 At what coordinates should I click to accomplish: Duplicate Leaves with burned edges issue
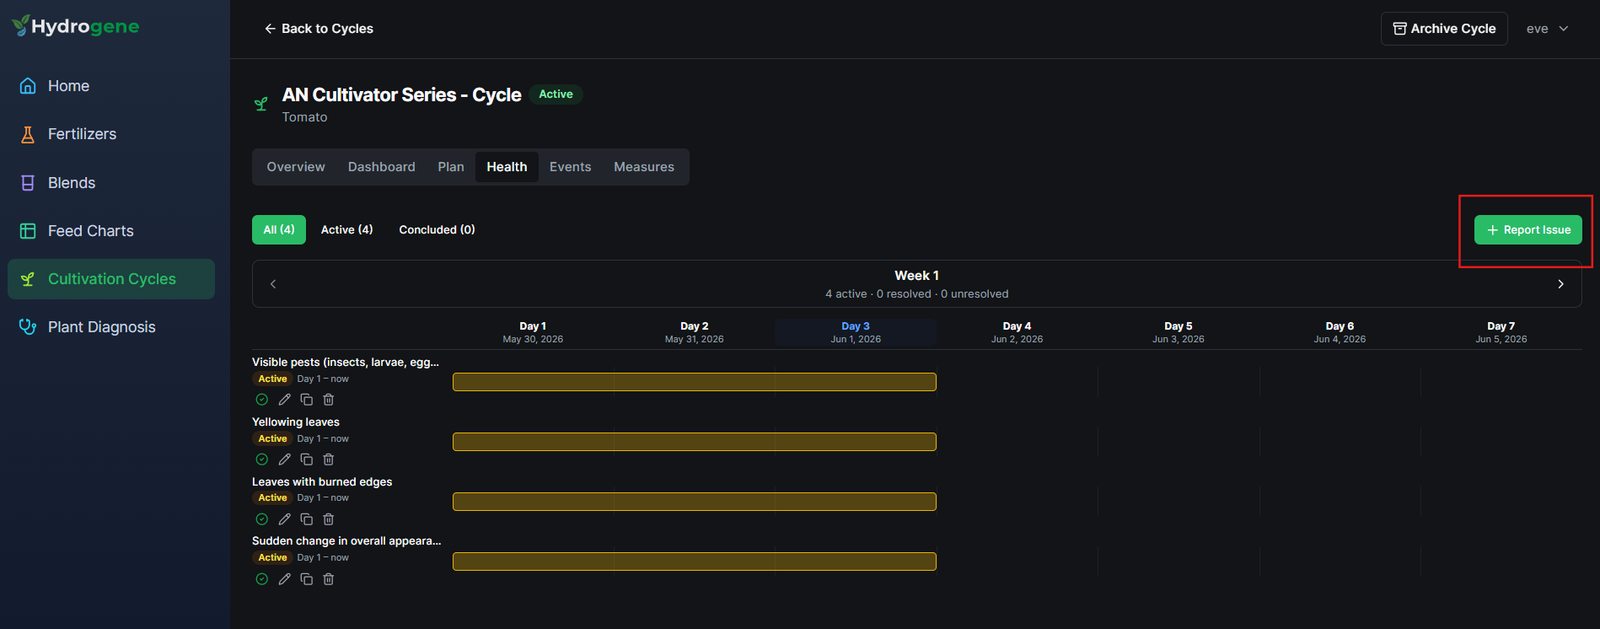point(306,519)
